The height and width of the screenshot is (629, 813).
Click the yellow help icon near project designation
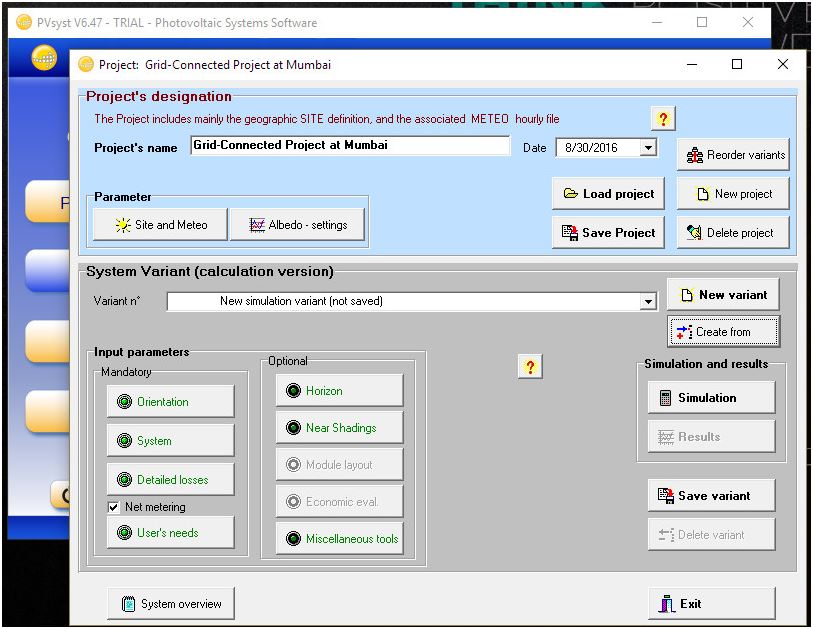click(x=663, y=118)
